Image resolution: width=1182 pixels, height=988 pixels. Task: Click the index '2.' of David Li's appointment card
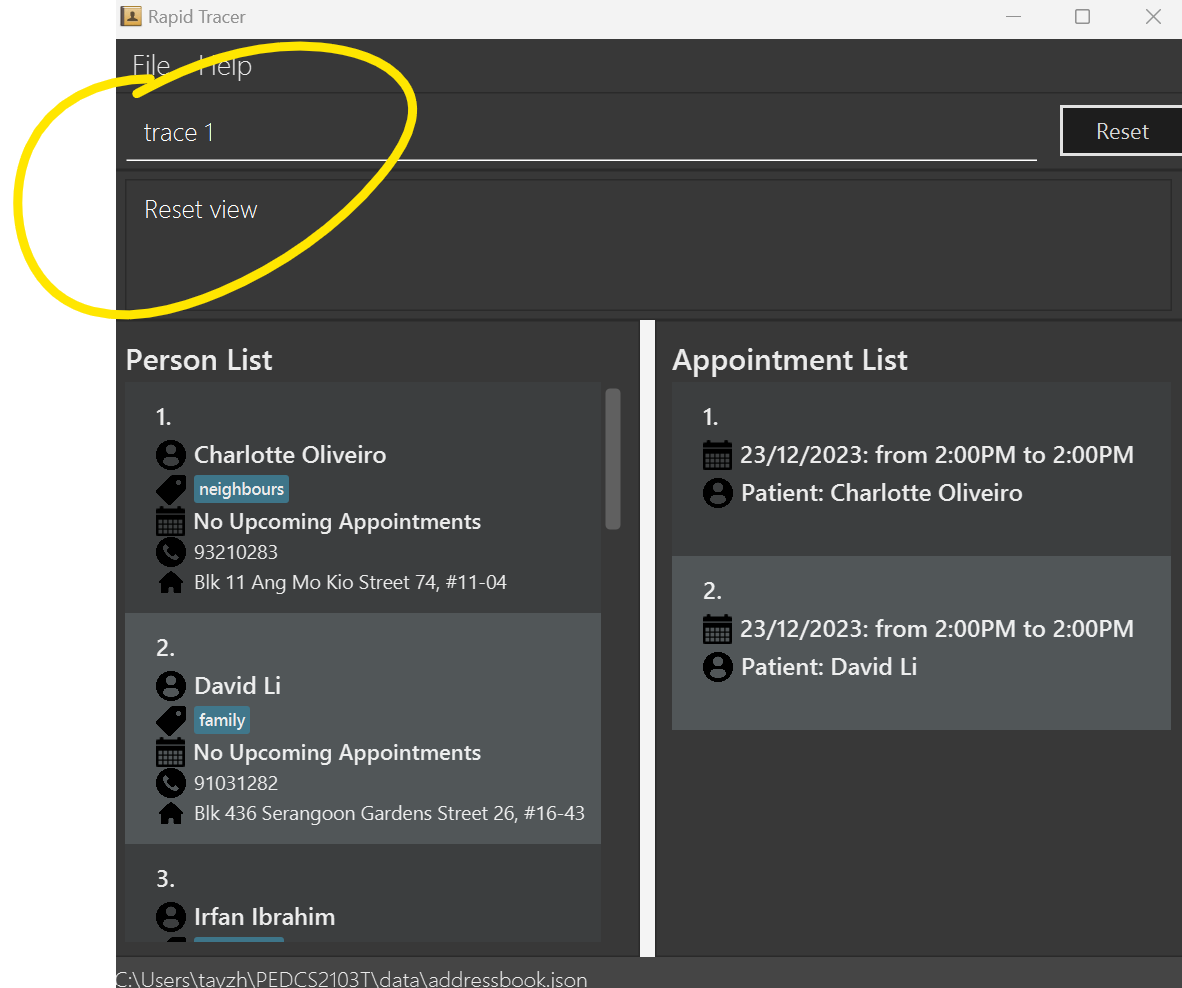712,591
